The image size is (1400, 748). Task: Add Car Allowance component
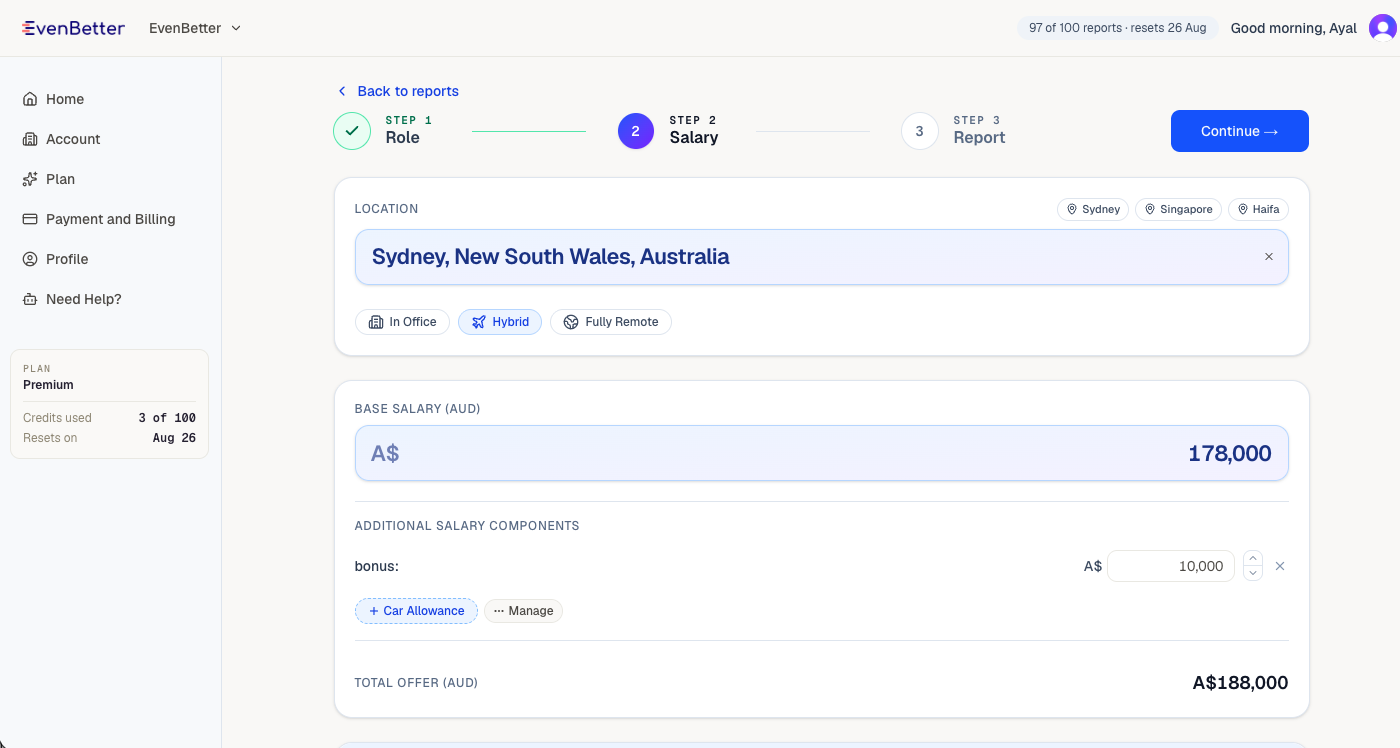416,611
